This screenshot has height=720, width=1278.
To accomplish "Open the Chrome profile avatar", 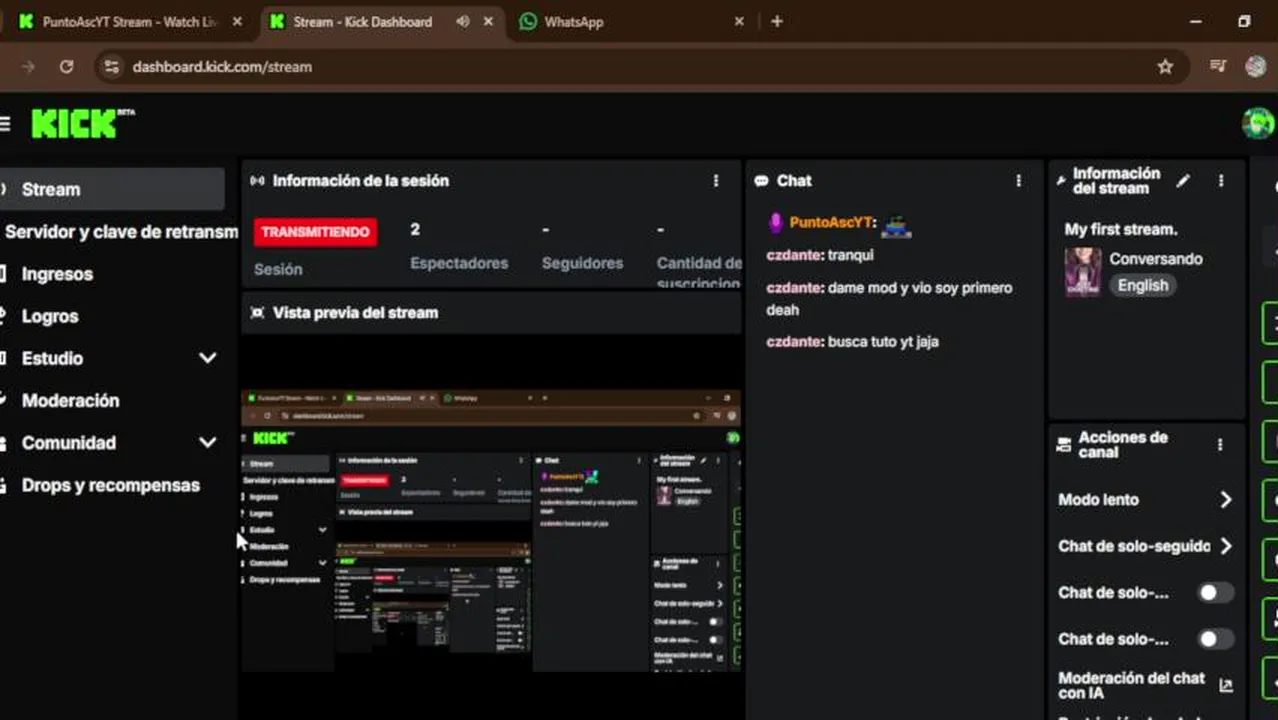I will [x=1256, y=67].
